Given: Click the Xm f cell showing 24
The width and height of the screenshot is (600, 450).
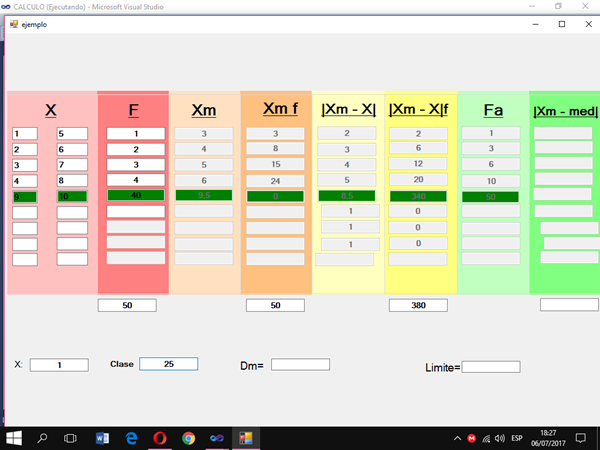Looking at the screenshot, I should click(x=276, y=181).
